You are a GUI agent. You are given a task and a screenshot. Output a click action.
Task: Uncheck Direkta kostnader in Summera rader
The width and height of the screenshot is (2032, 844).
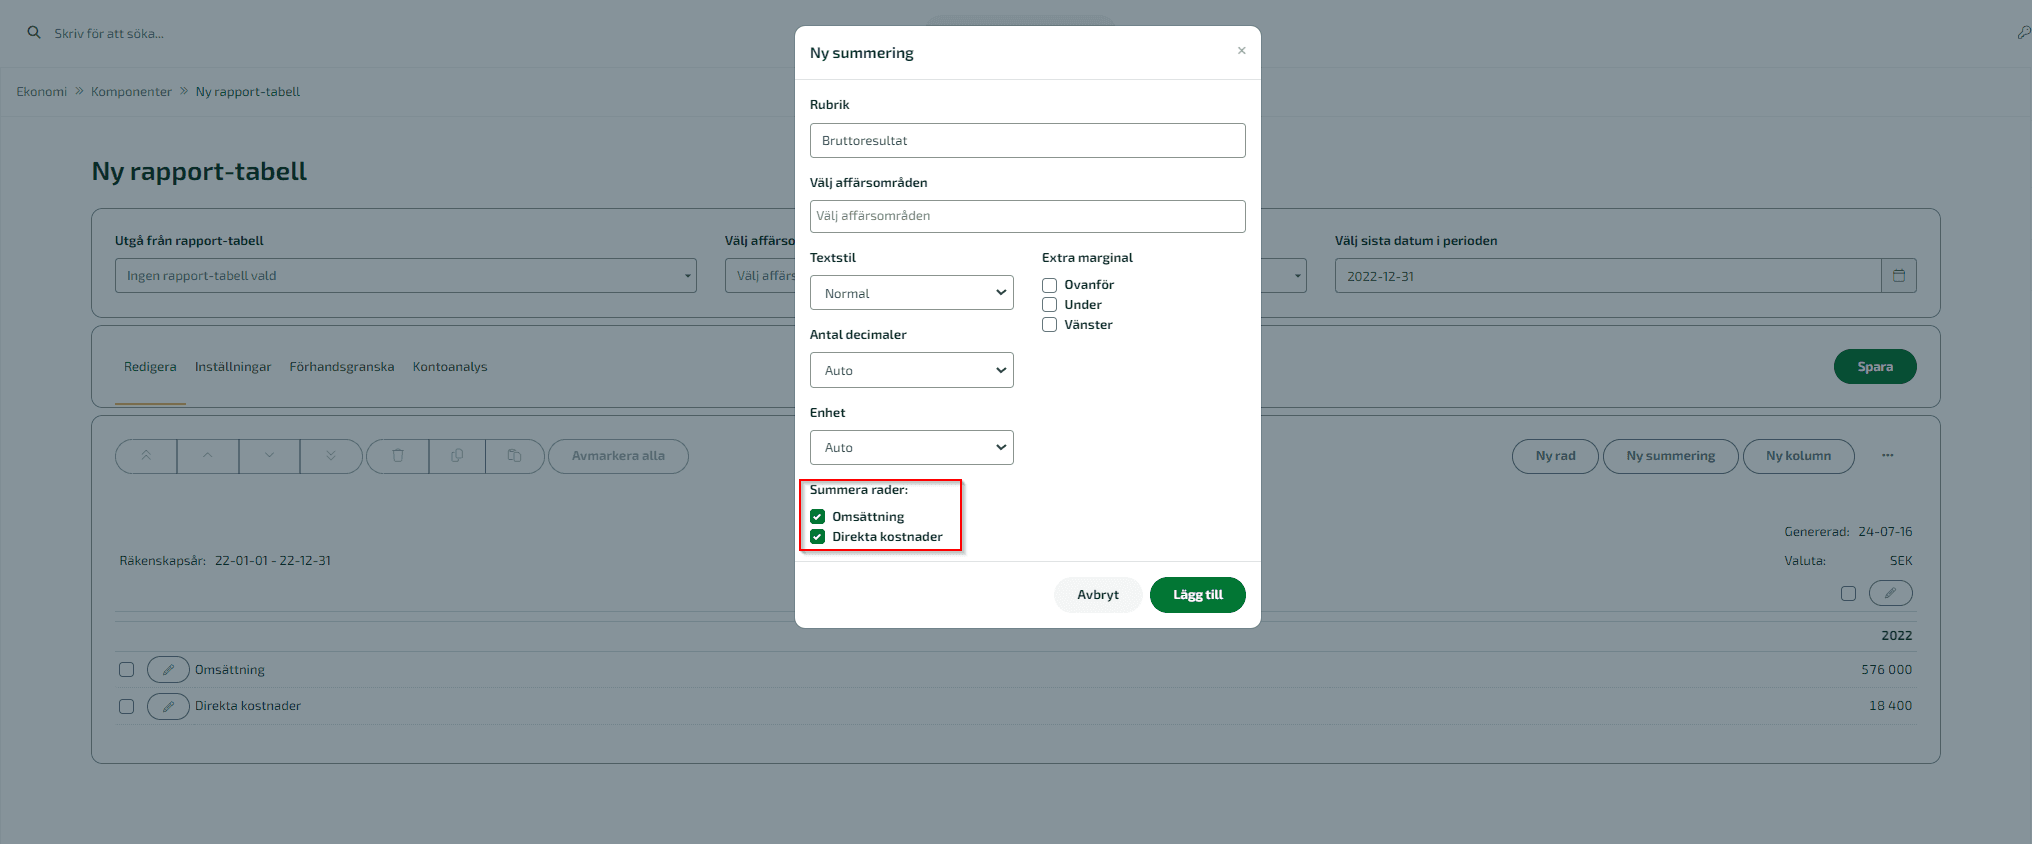[x=818, y=537]
